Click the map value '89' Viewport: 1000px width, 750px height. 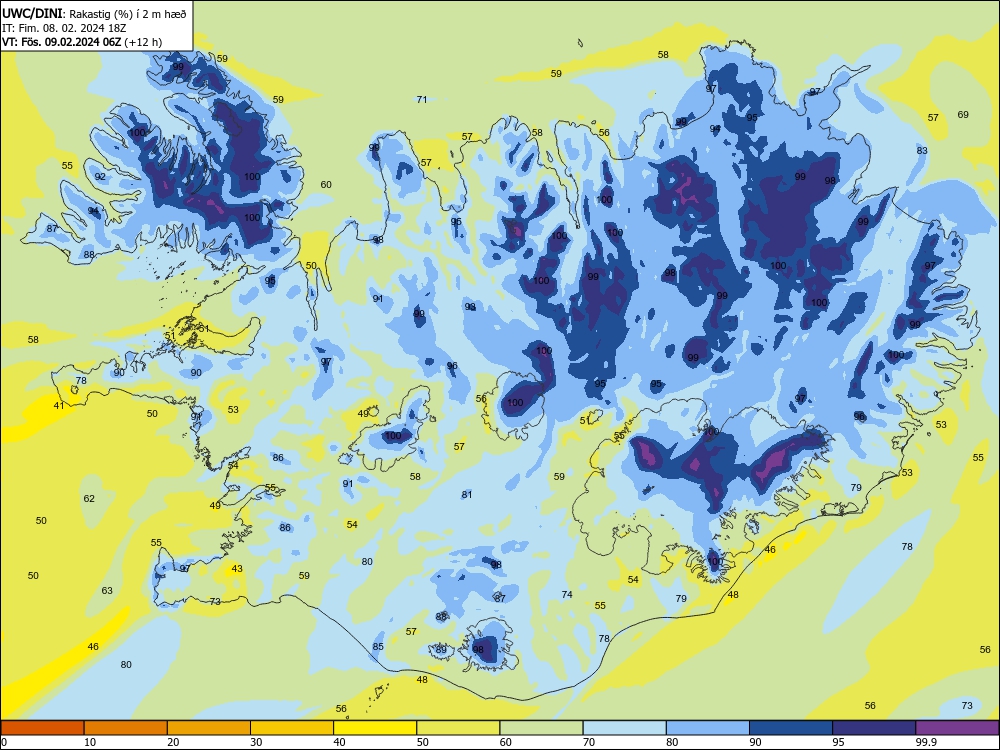click(x=441, y=650)
